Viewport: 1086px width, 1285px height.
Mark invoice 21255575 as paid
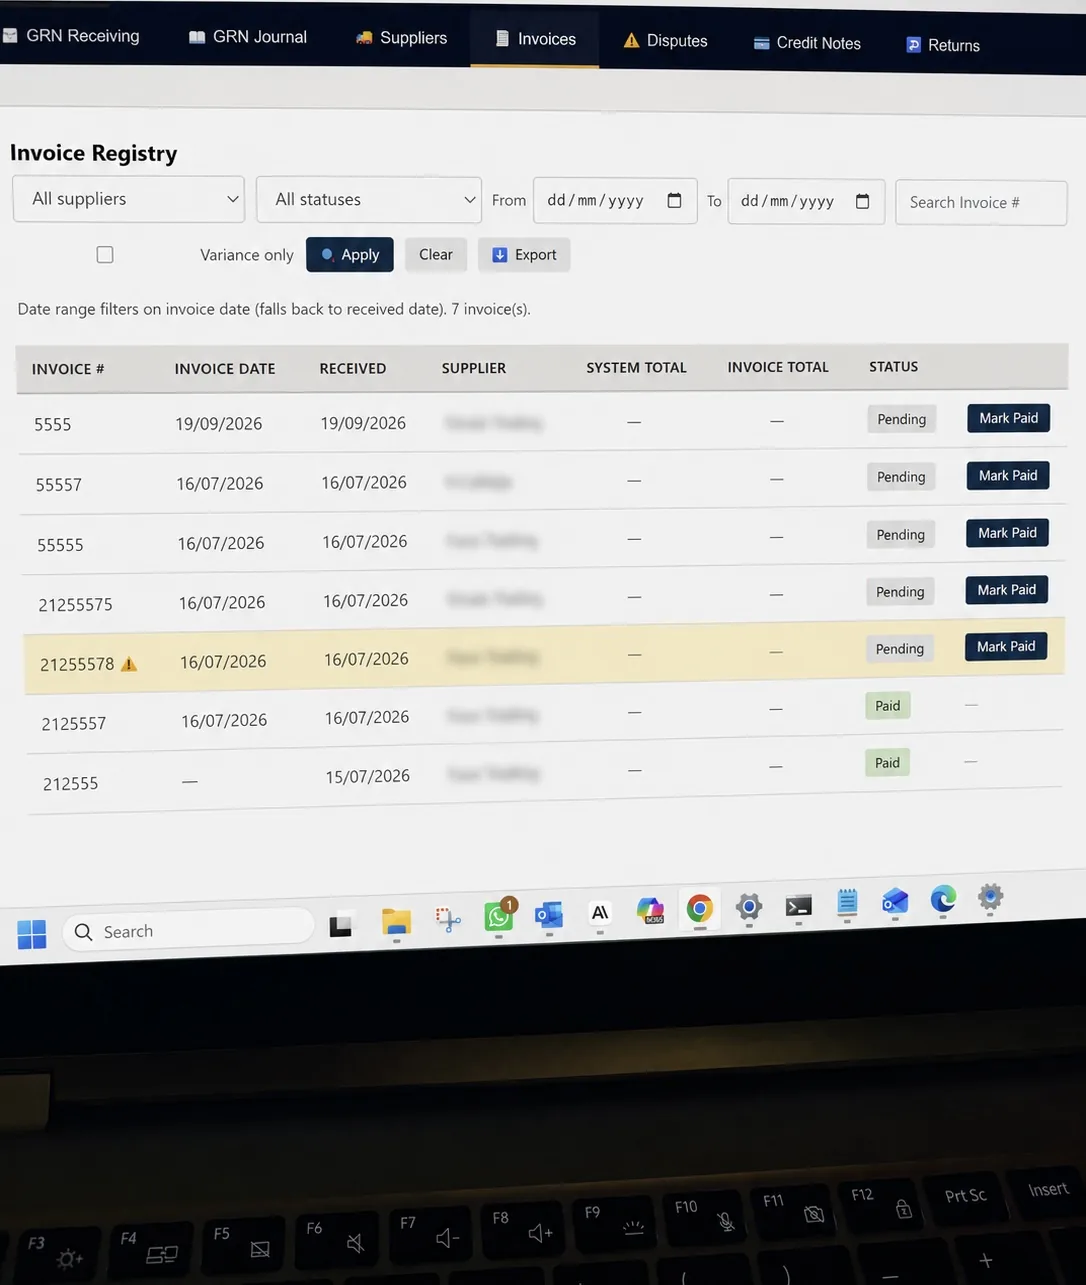1006,590
